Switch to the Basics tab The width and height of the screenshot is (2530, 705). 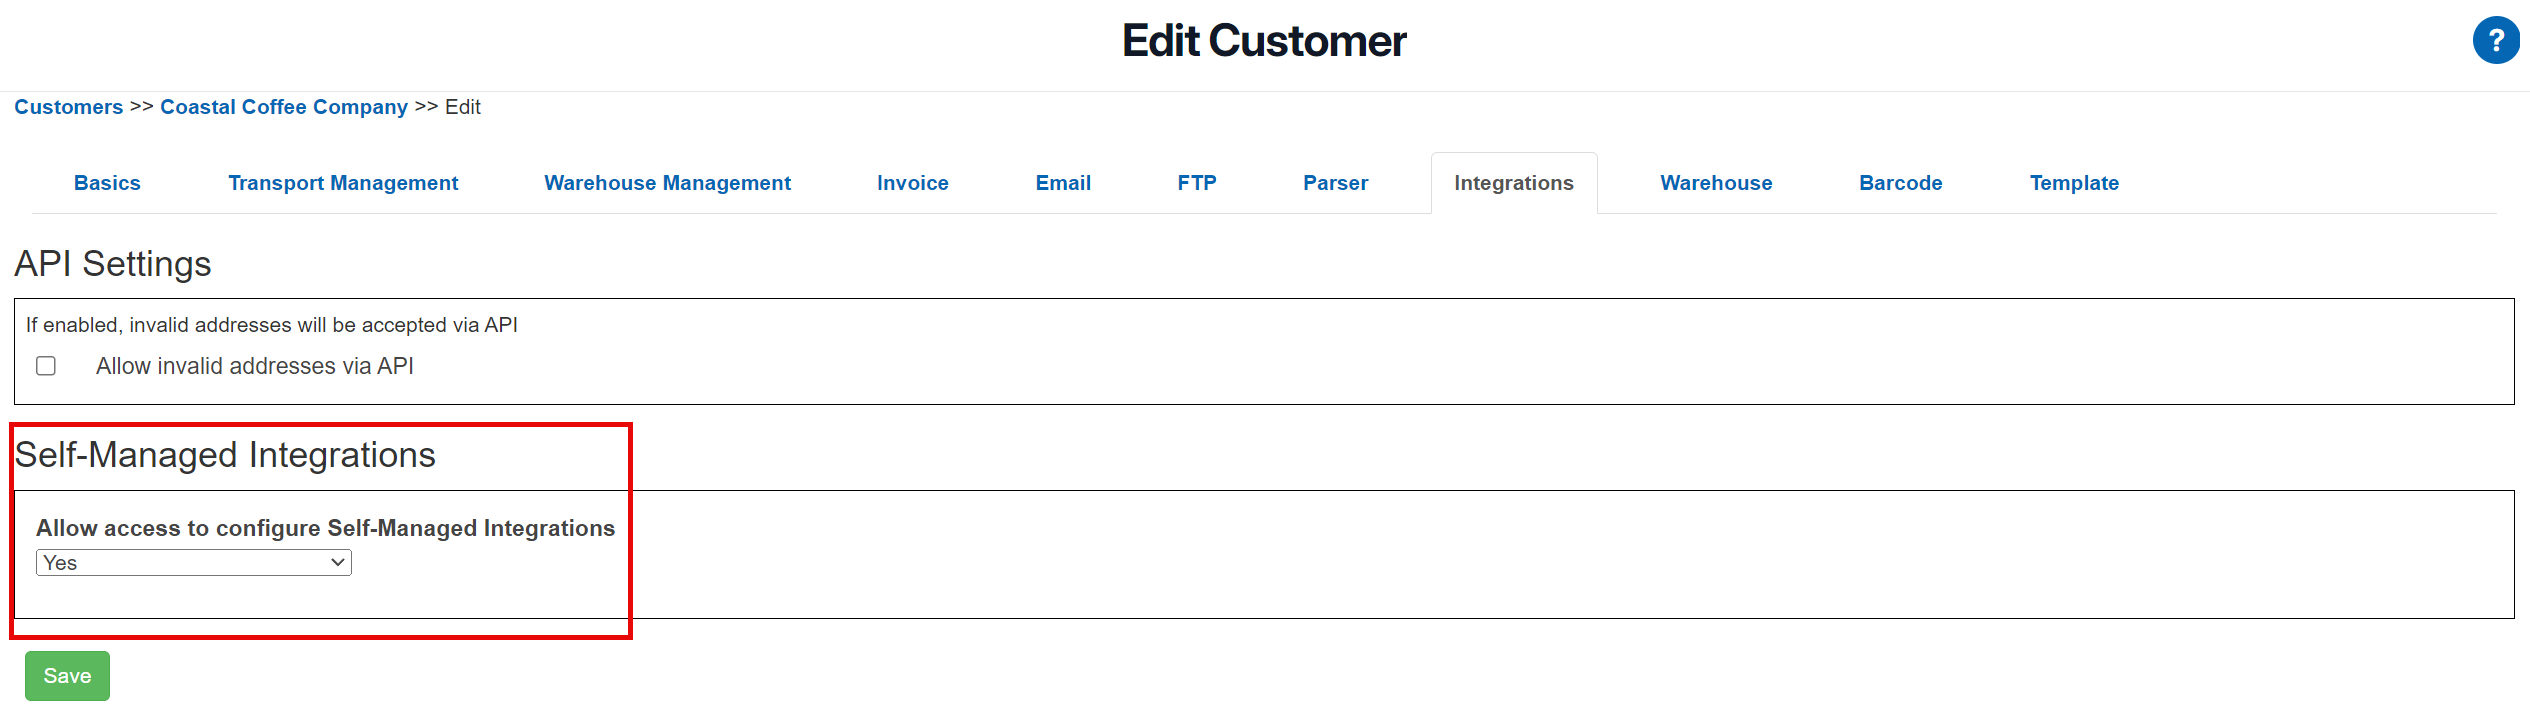[x=106, y=182]
